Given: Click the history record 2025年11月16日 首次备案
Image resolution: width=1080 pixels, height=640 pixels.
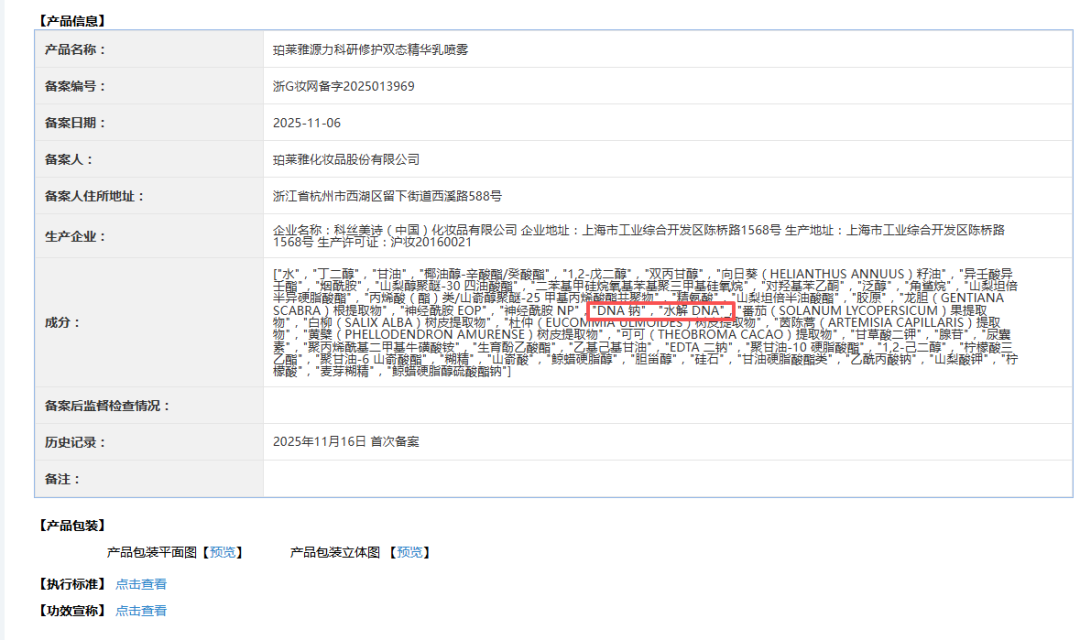Looking at the screenshot, I should point(346,441).
